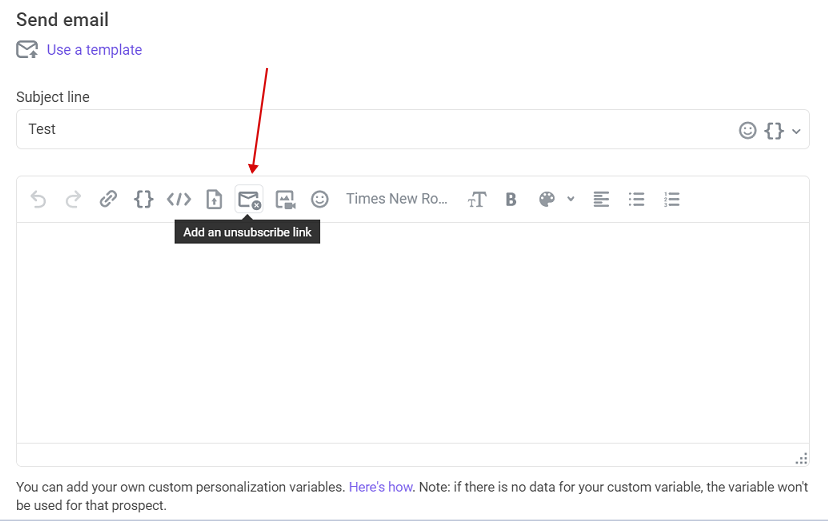
Task: Open the Times New Roman font dropdown
Action: pos(397,199)
